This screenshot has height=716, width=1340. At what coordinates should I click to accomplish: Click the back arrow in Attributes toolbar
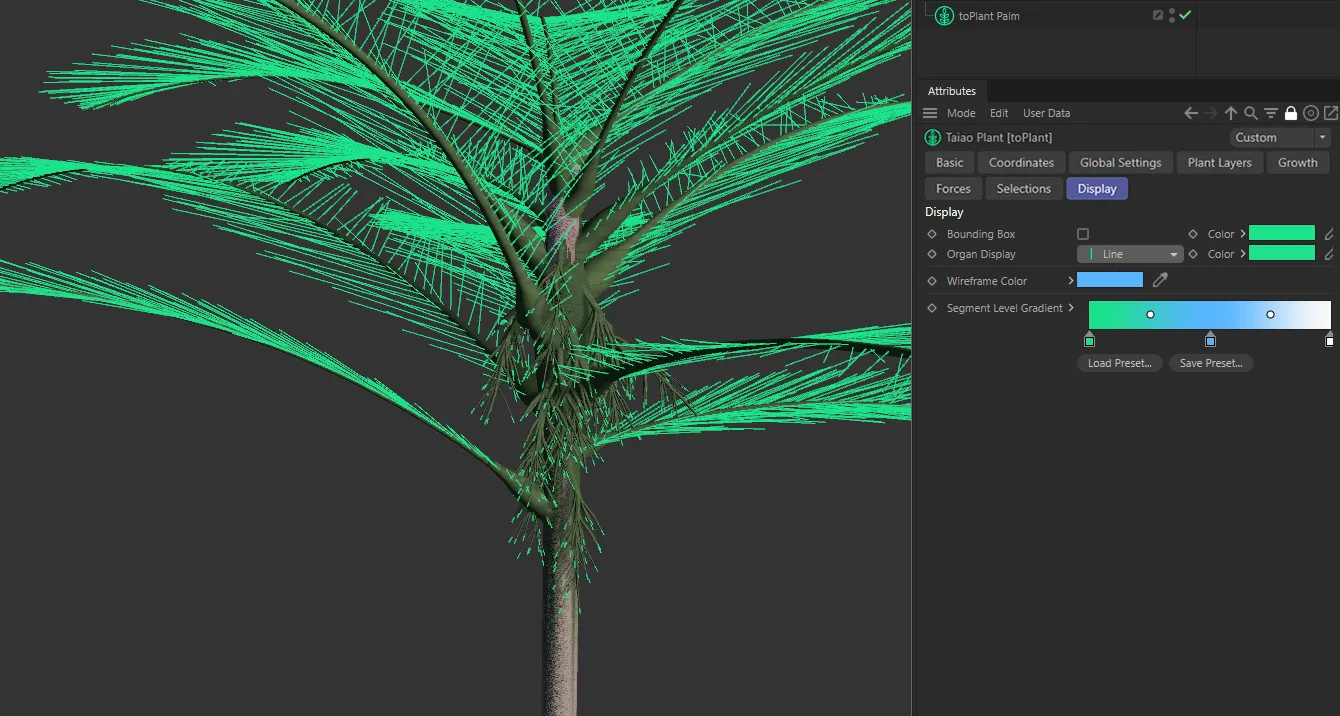tap(1191, 113)
